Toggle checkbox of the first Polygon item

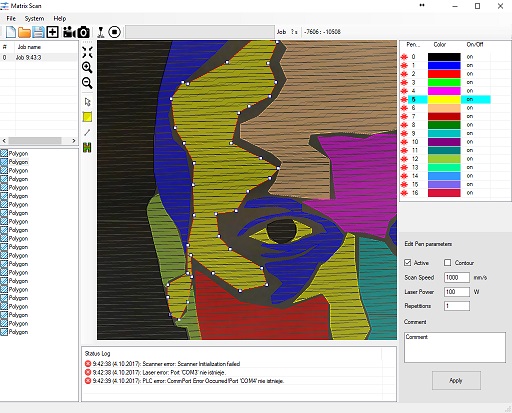click(4, 153)
